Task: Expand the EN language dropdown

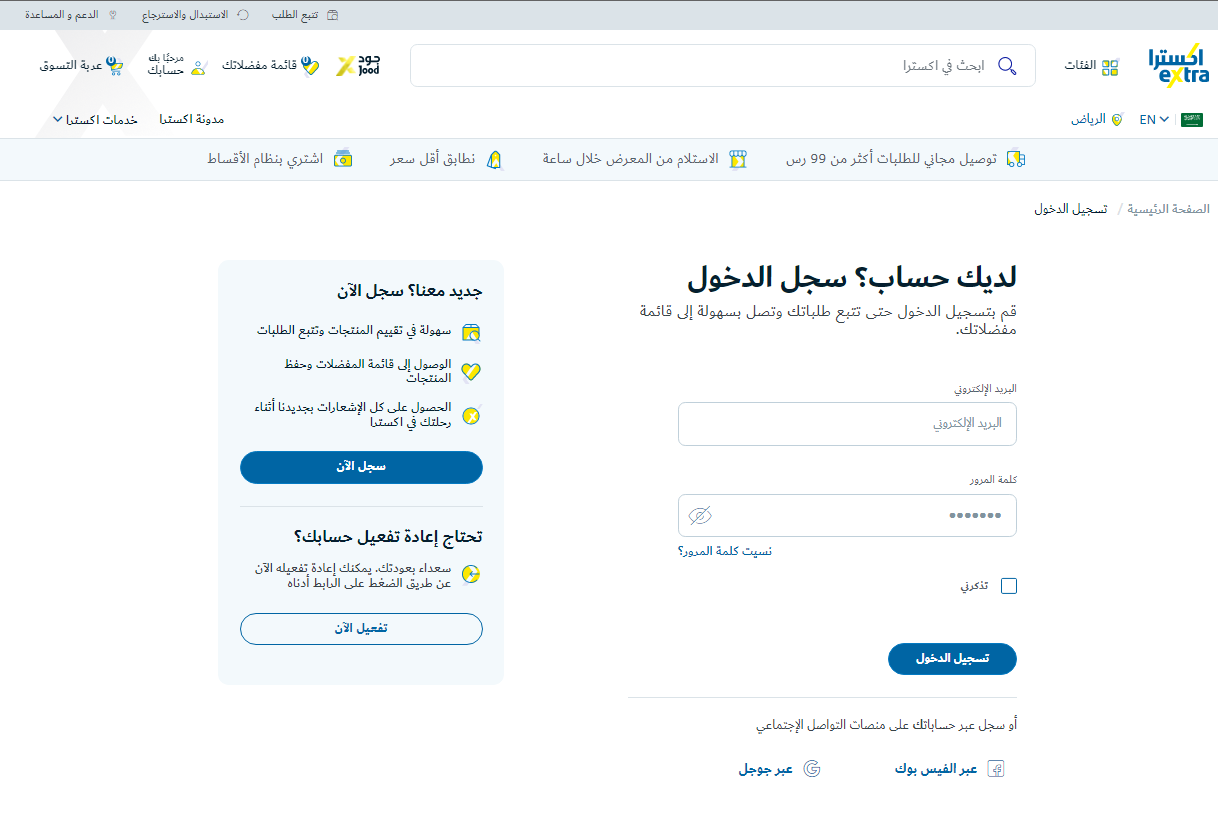Action: pos(1154,119)
